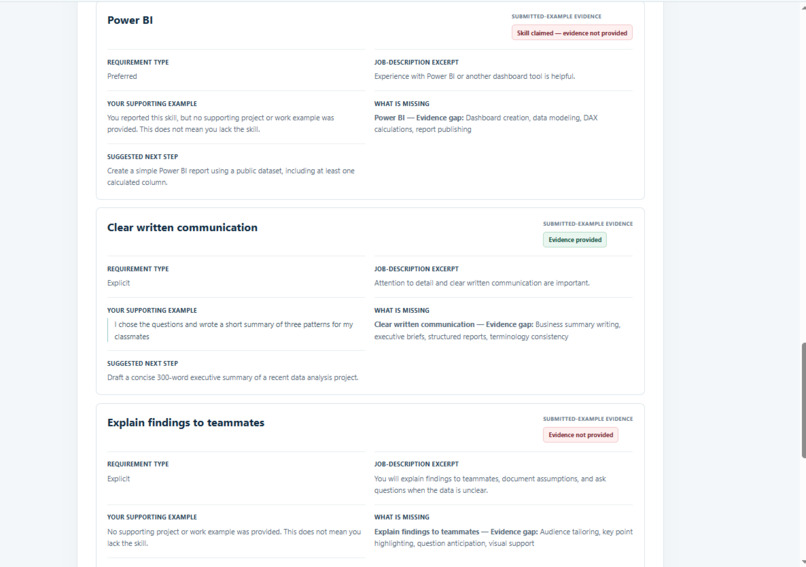Select the 'Power BI' card heading
The image size is (806, 567).
tap(130, 20)
